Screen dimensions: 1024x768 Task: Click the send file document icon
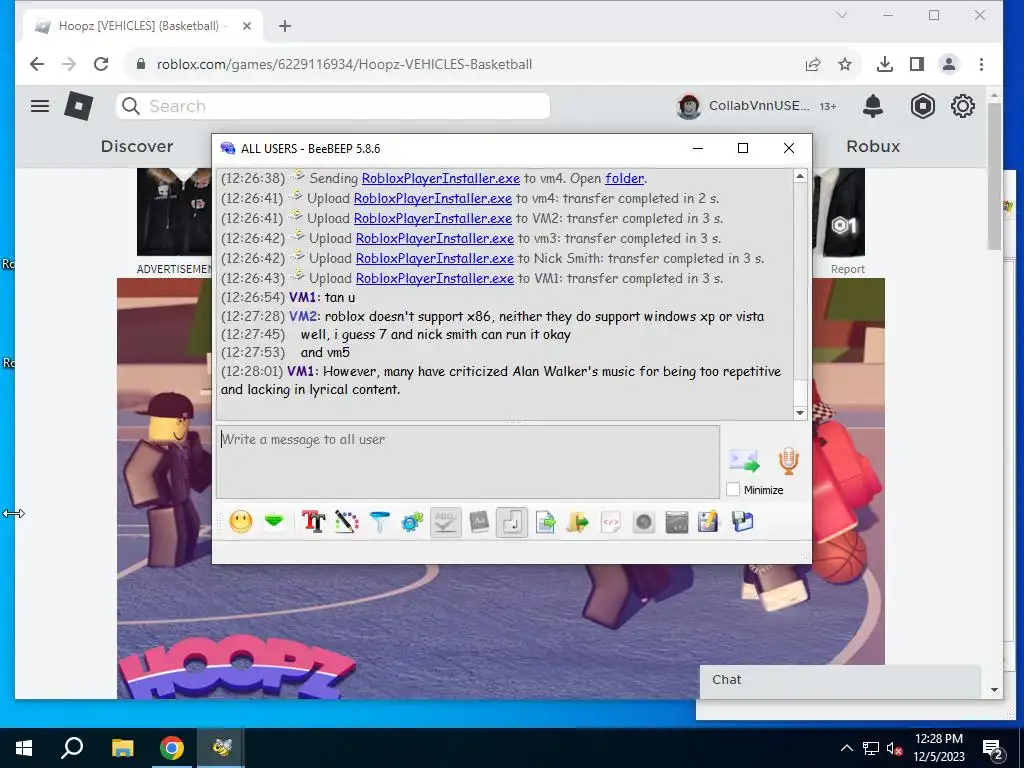click(x=545, y=522)
